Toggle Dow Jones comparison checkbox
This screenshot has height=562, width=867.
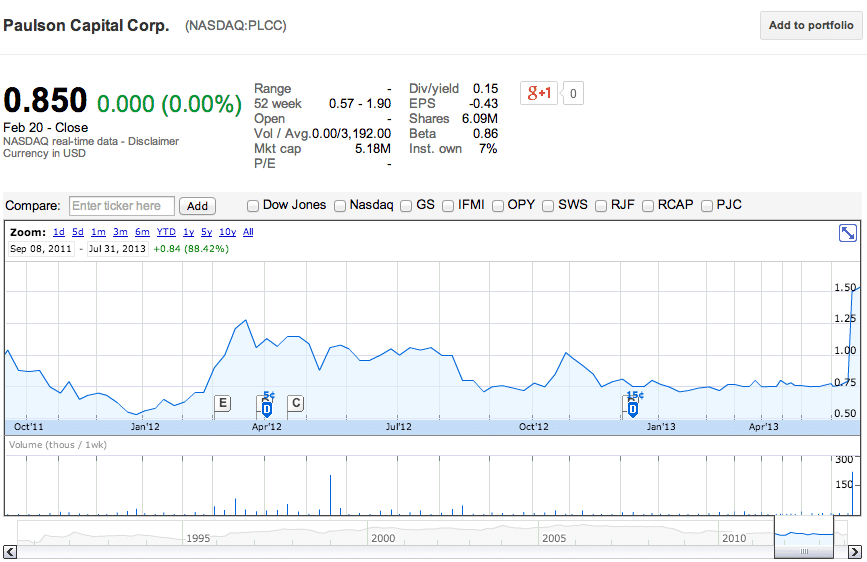(253, 206)
